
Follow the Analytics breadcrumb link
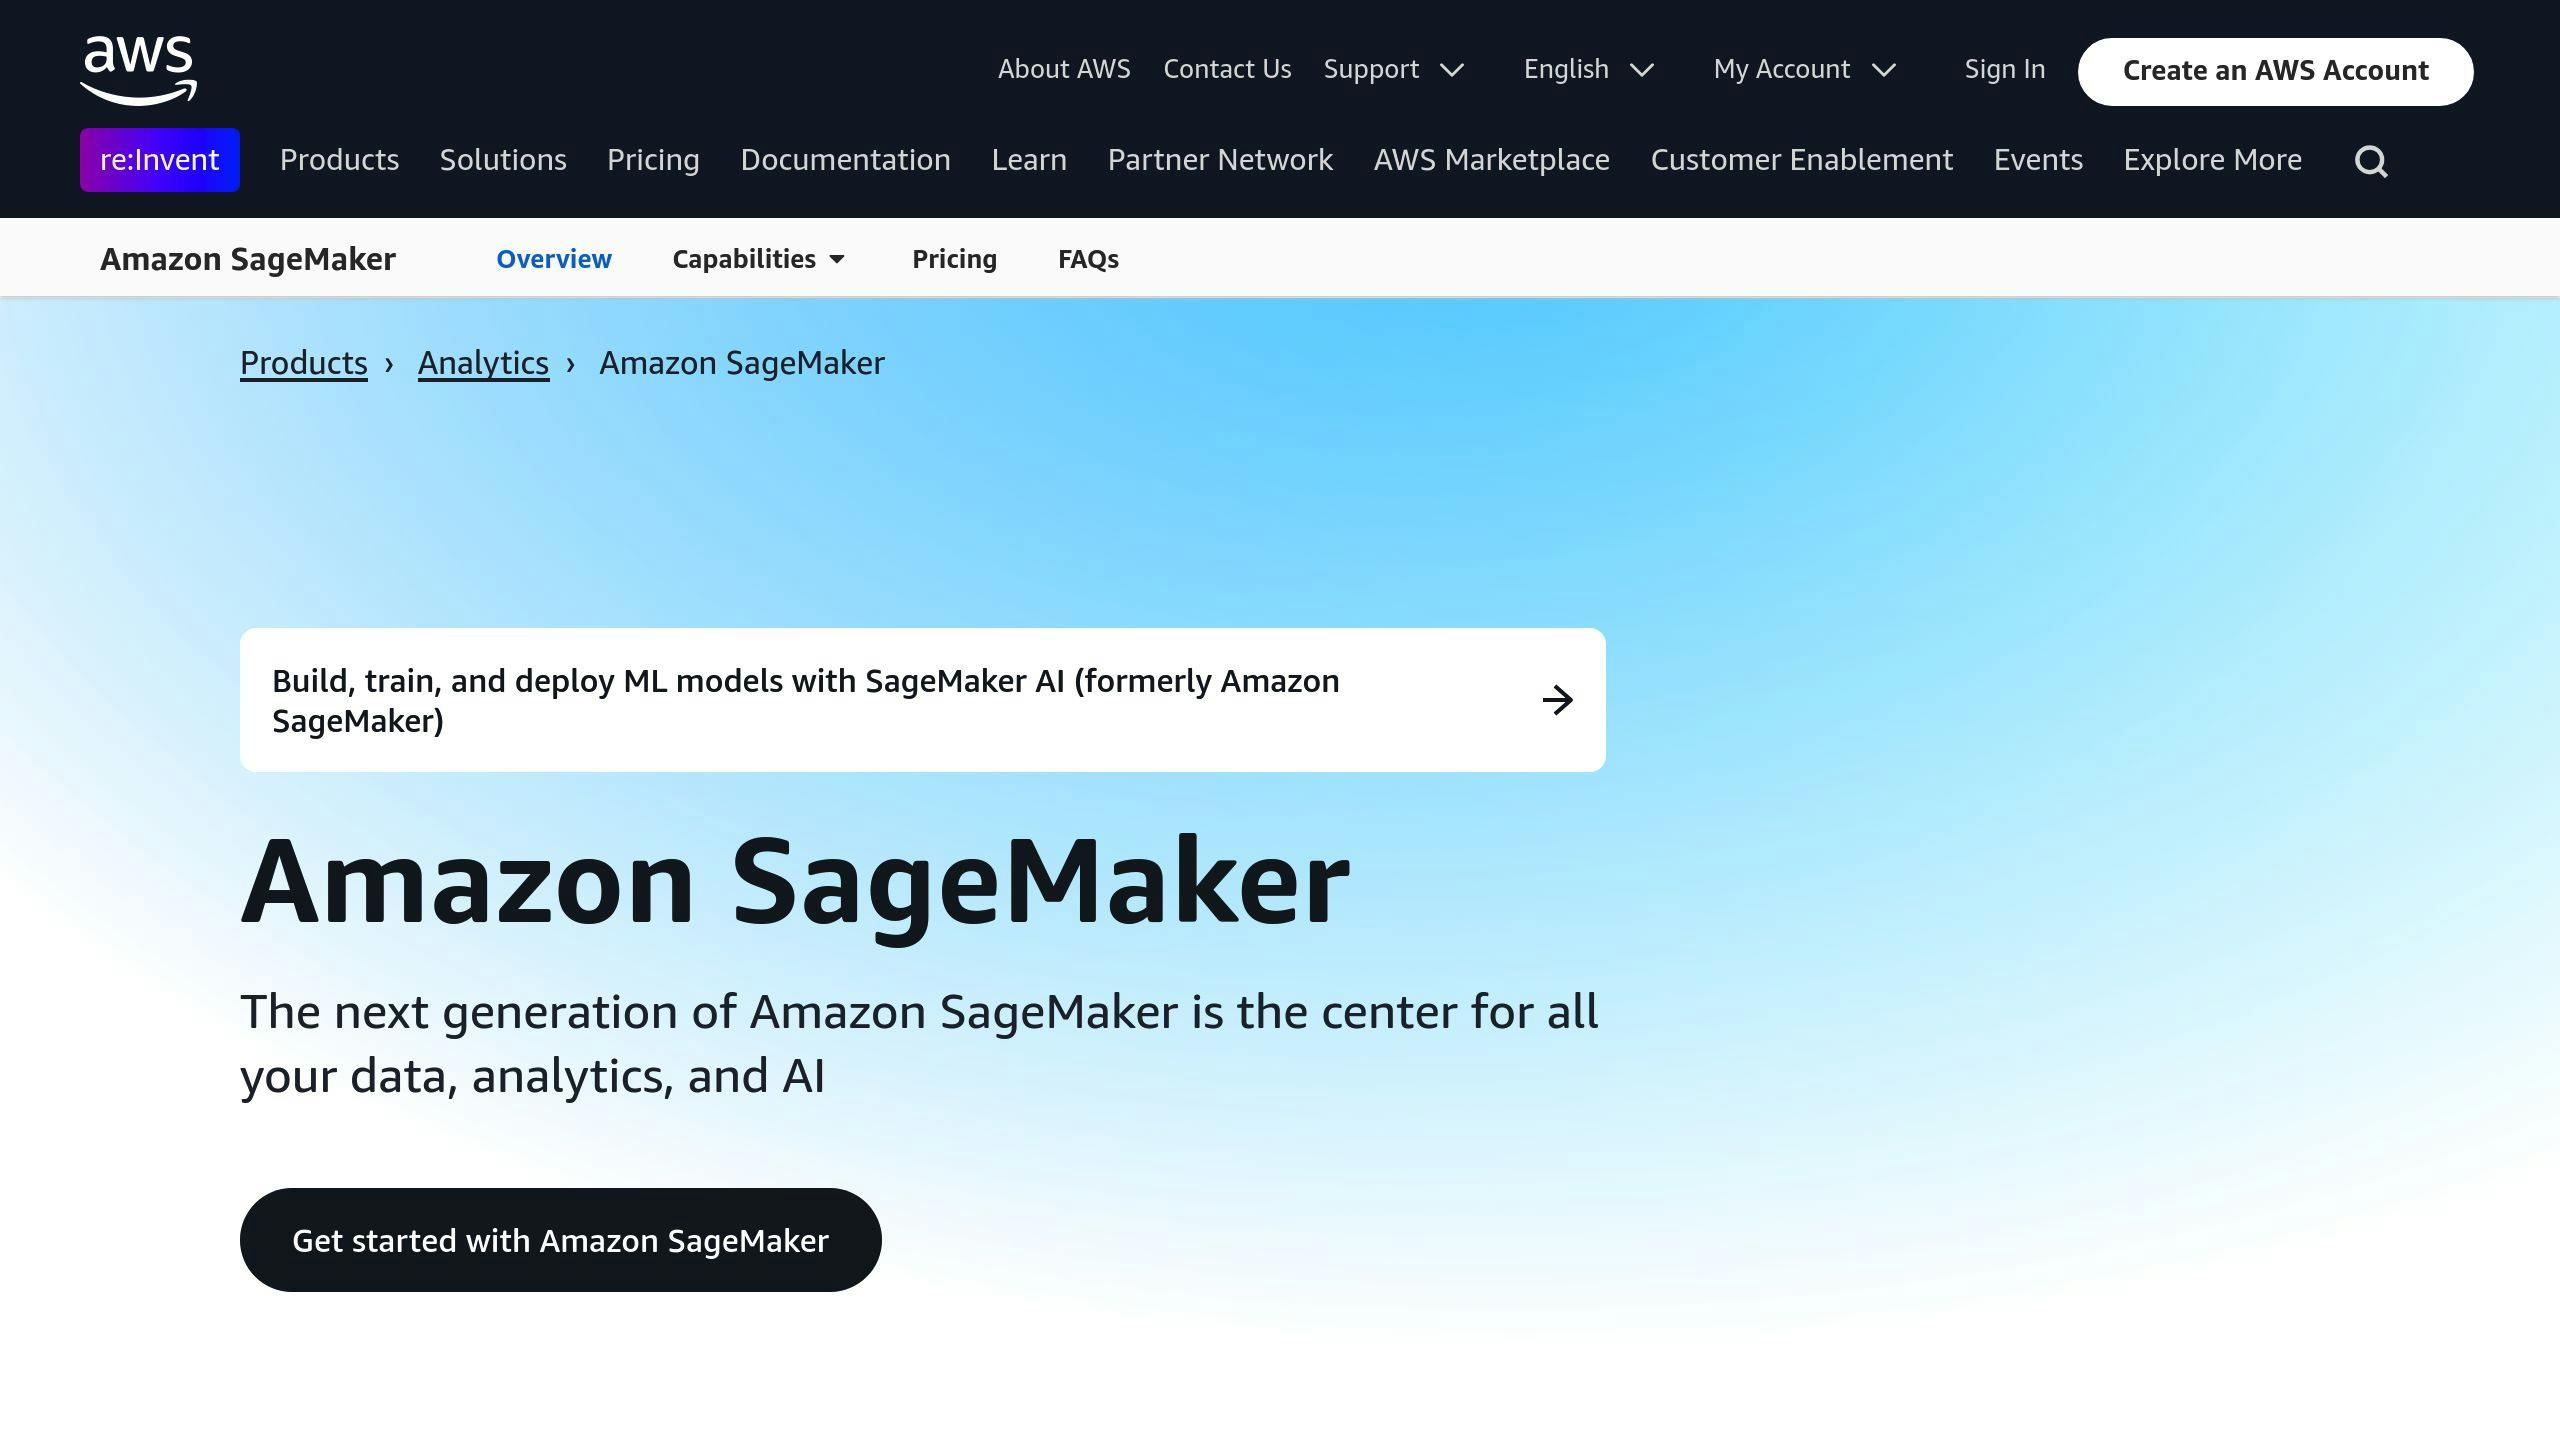483,363
